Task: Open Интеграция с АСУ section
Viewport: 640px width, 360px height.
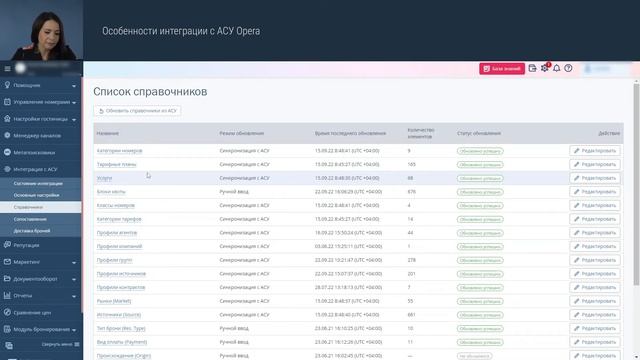Action: coord(35,169)
